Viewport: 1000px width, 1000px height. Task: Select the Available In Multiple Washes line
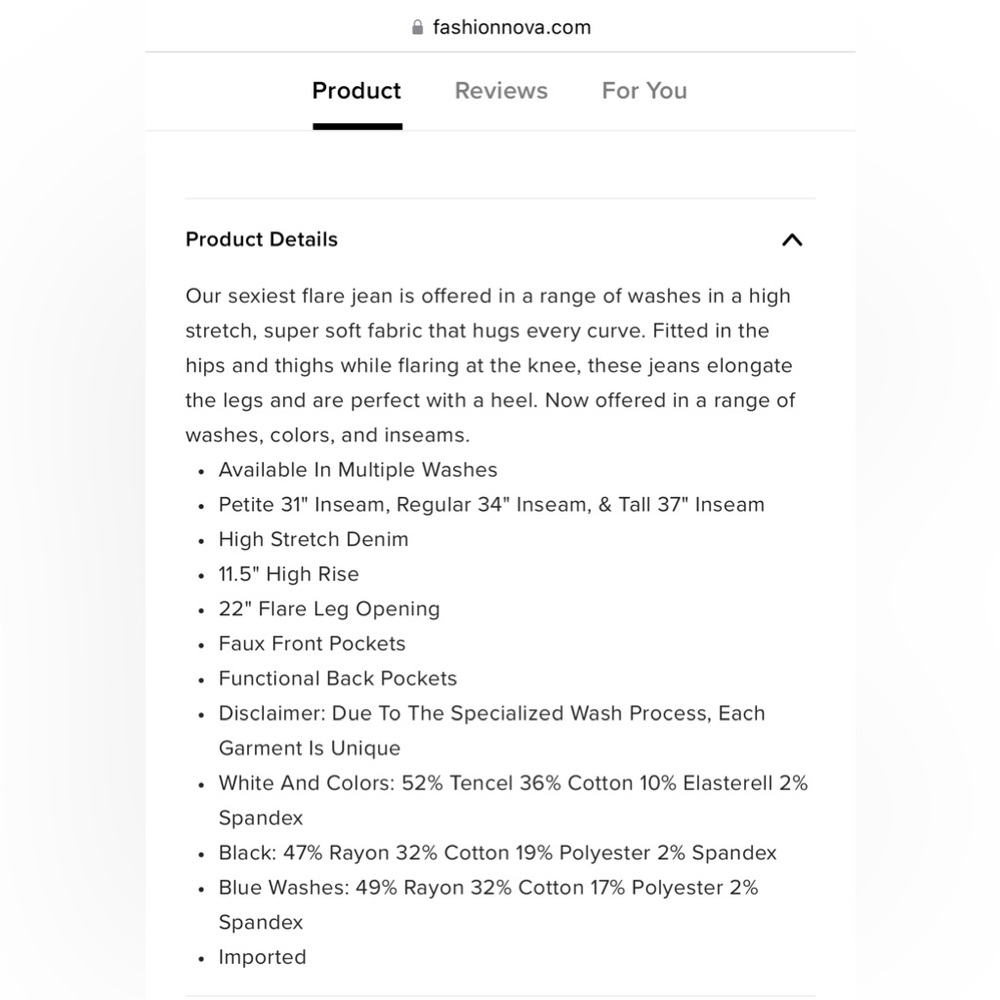[x=357, y=470]
